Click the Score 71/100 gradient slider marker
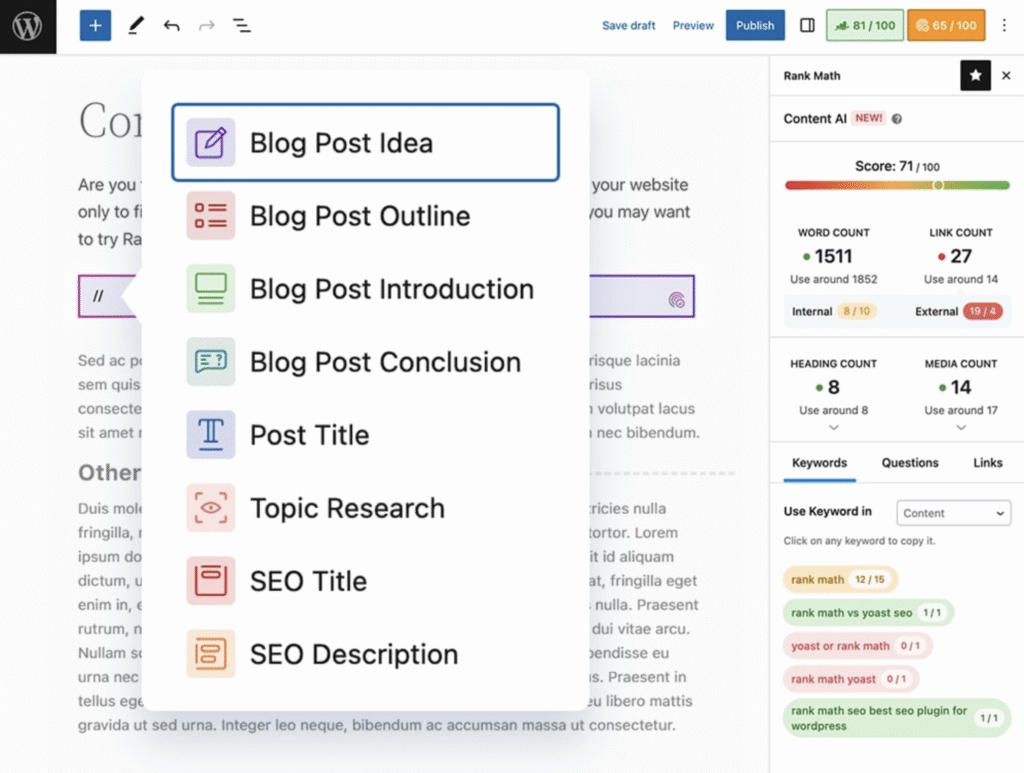 [x=938, y=185]
